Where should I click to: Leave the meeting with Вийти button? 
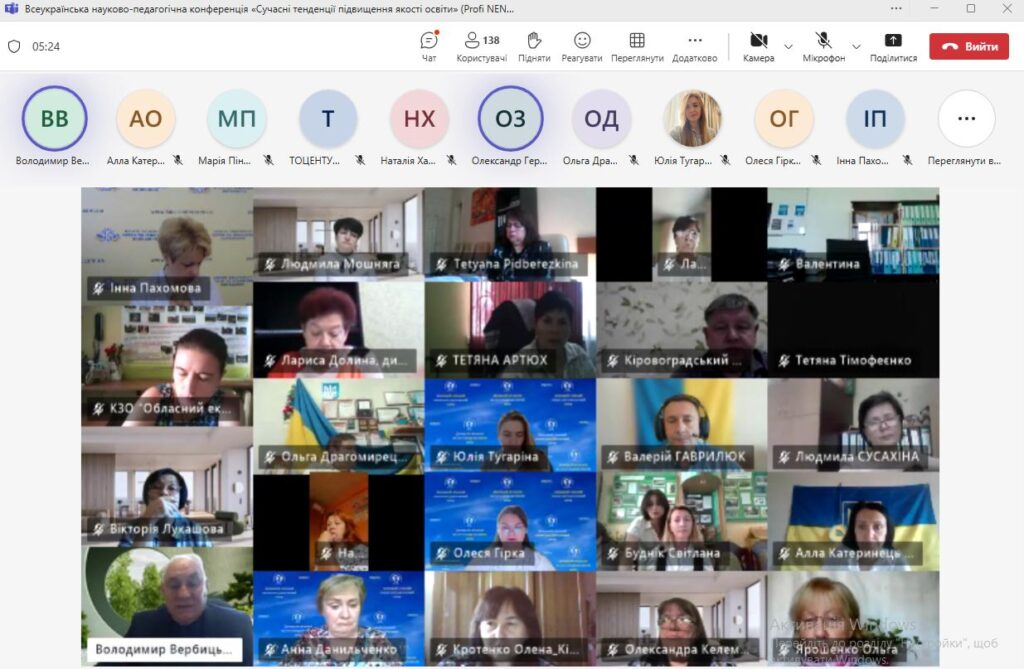[968, 47]
